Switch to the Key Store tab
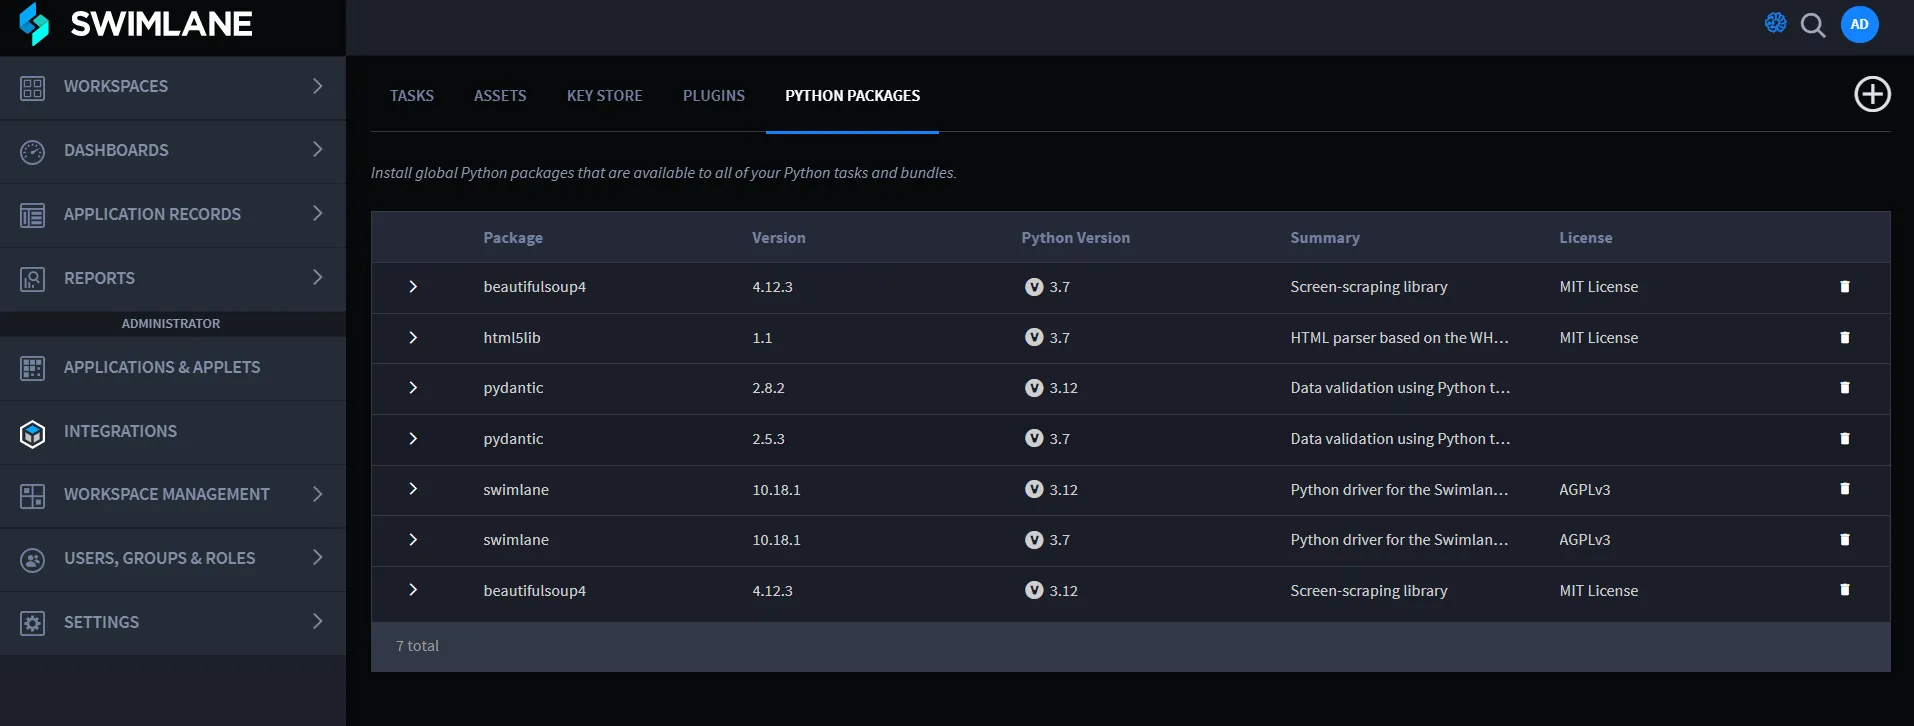The image size is (1914, 726). pyautogui.click(x=604, y=96)
